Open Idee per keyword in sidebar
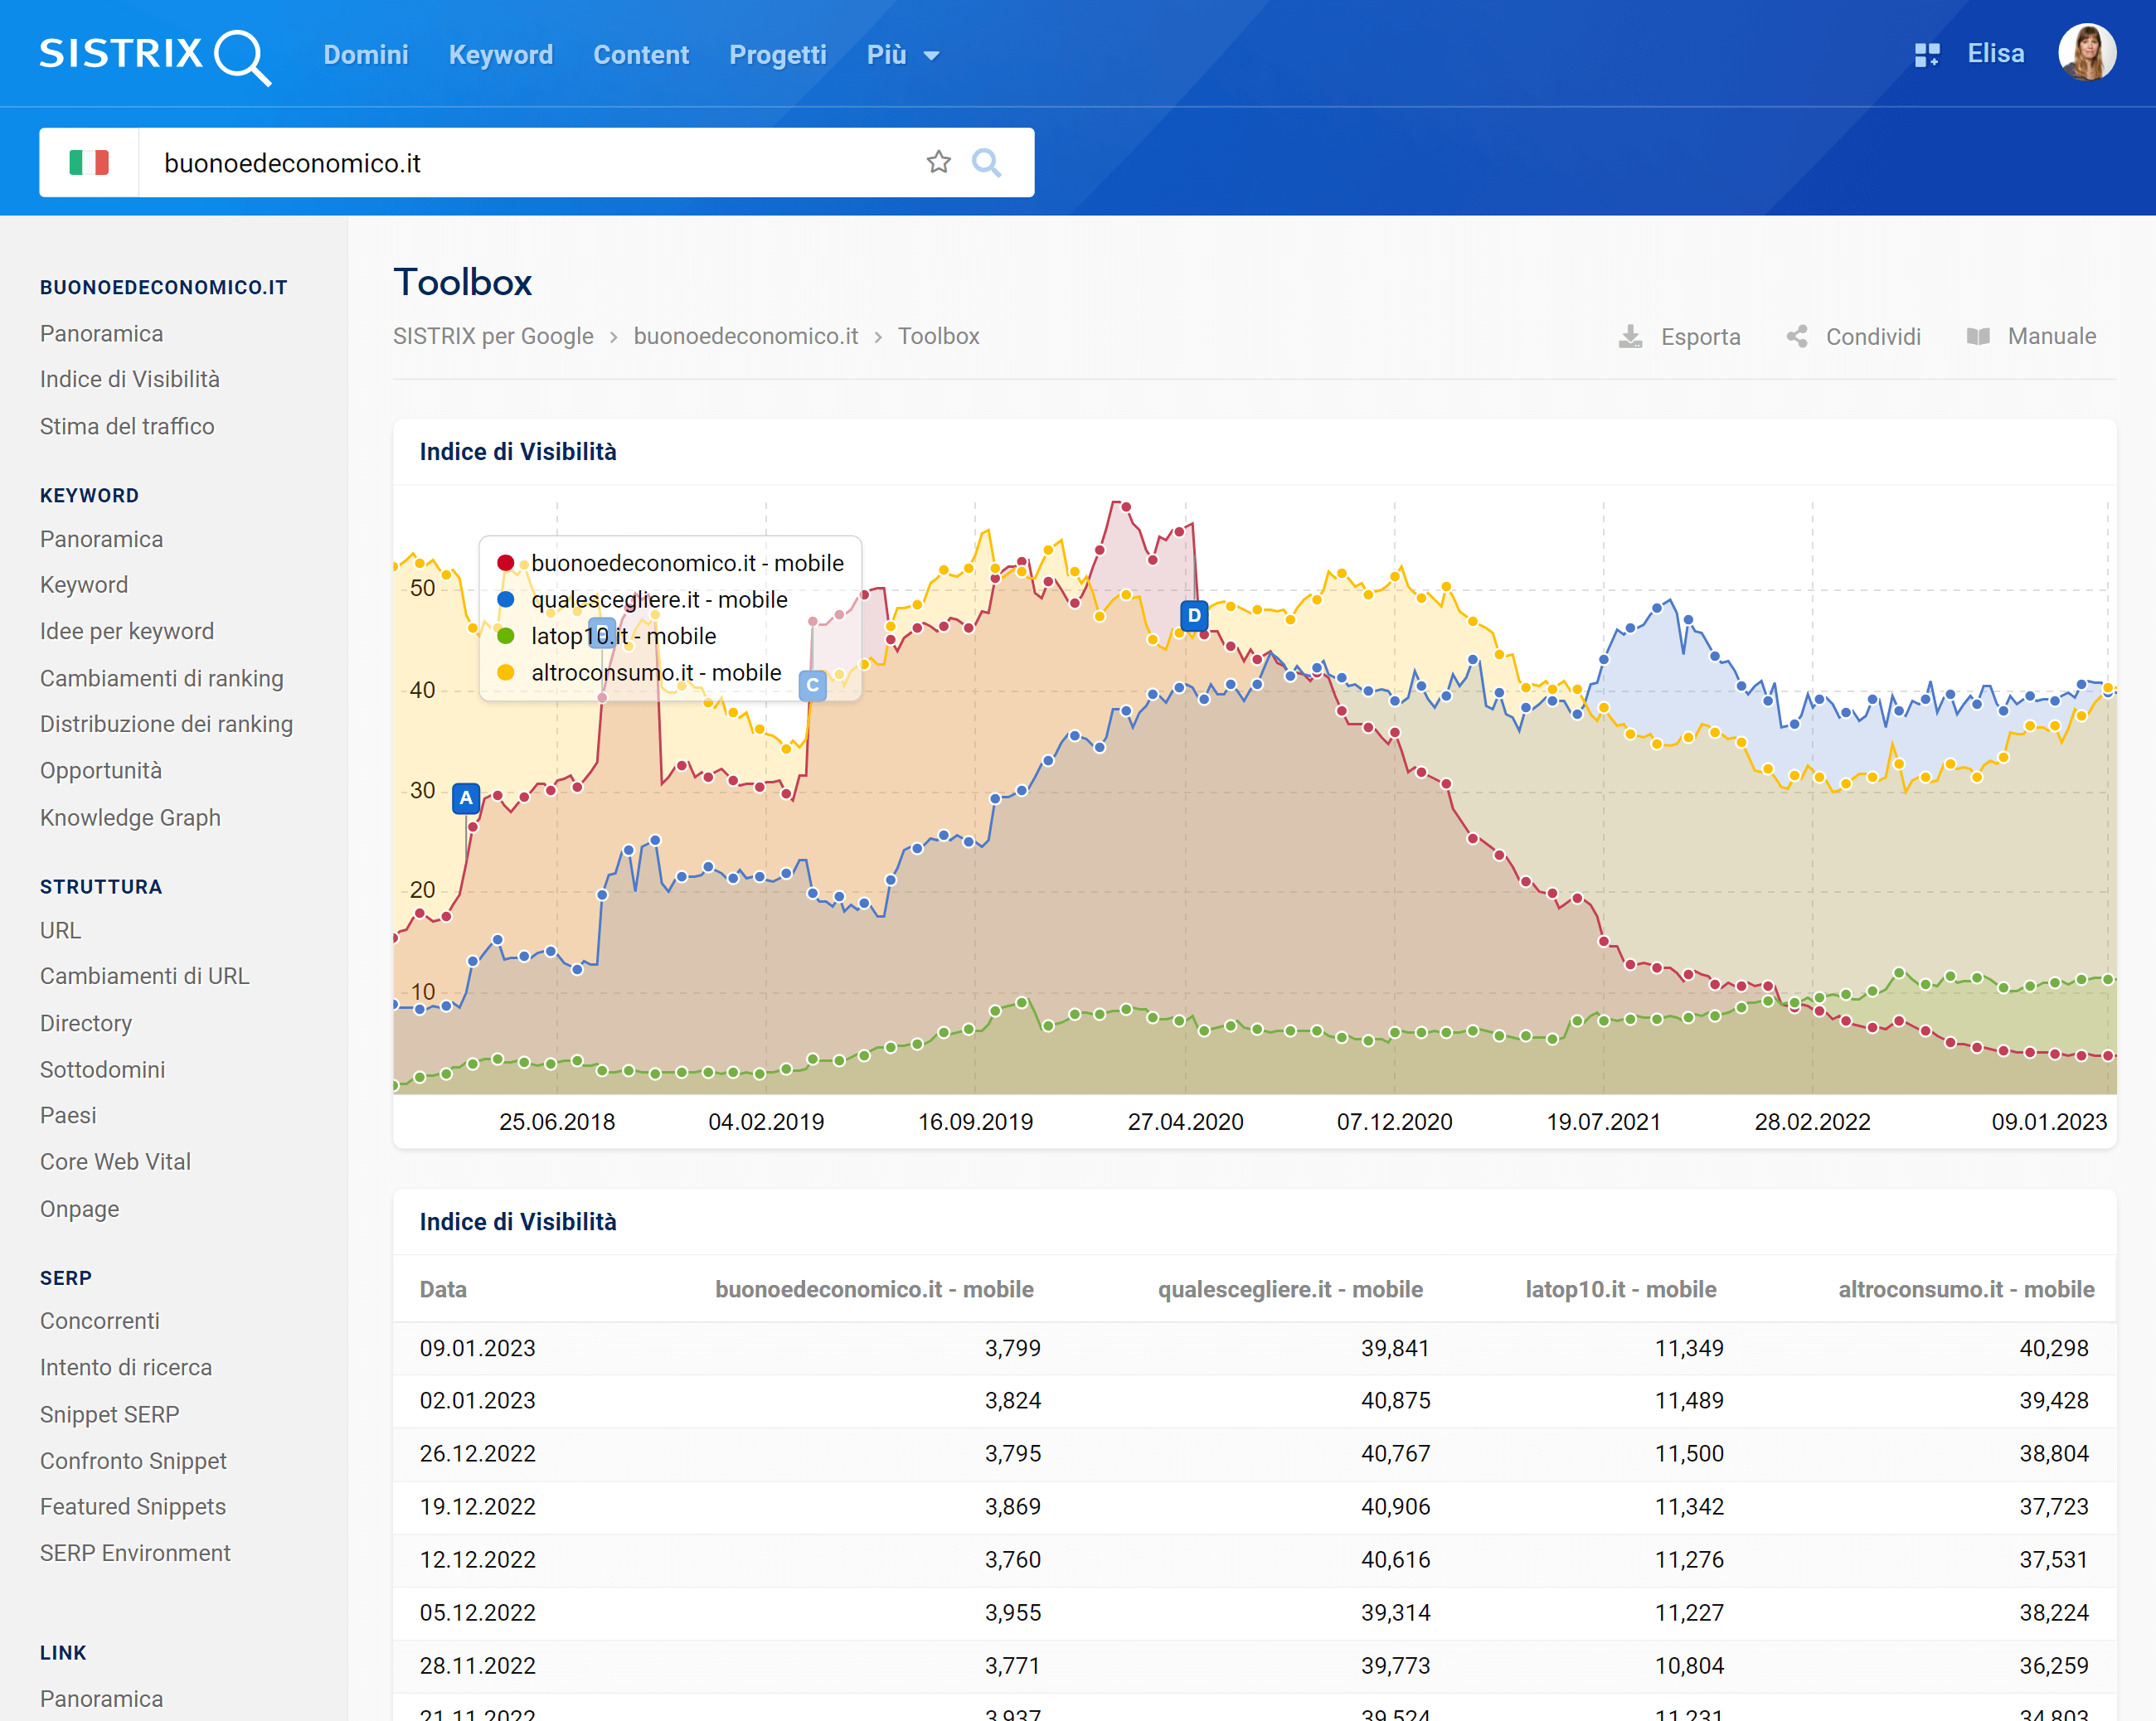Screen dimensions: 2156x1721 click(127, 632)
